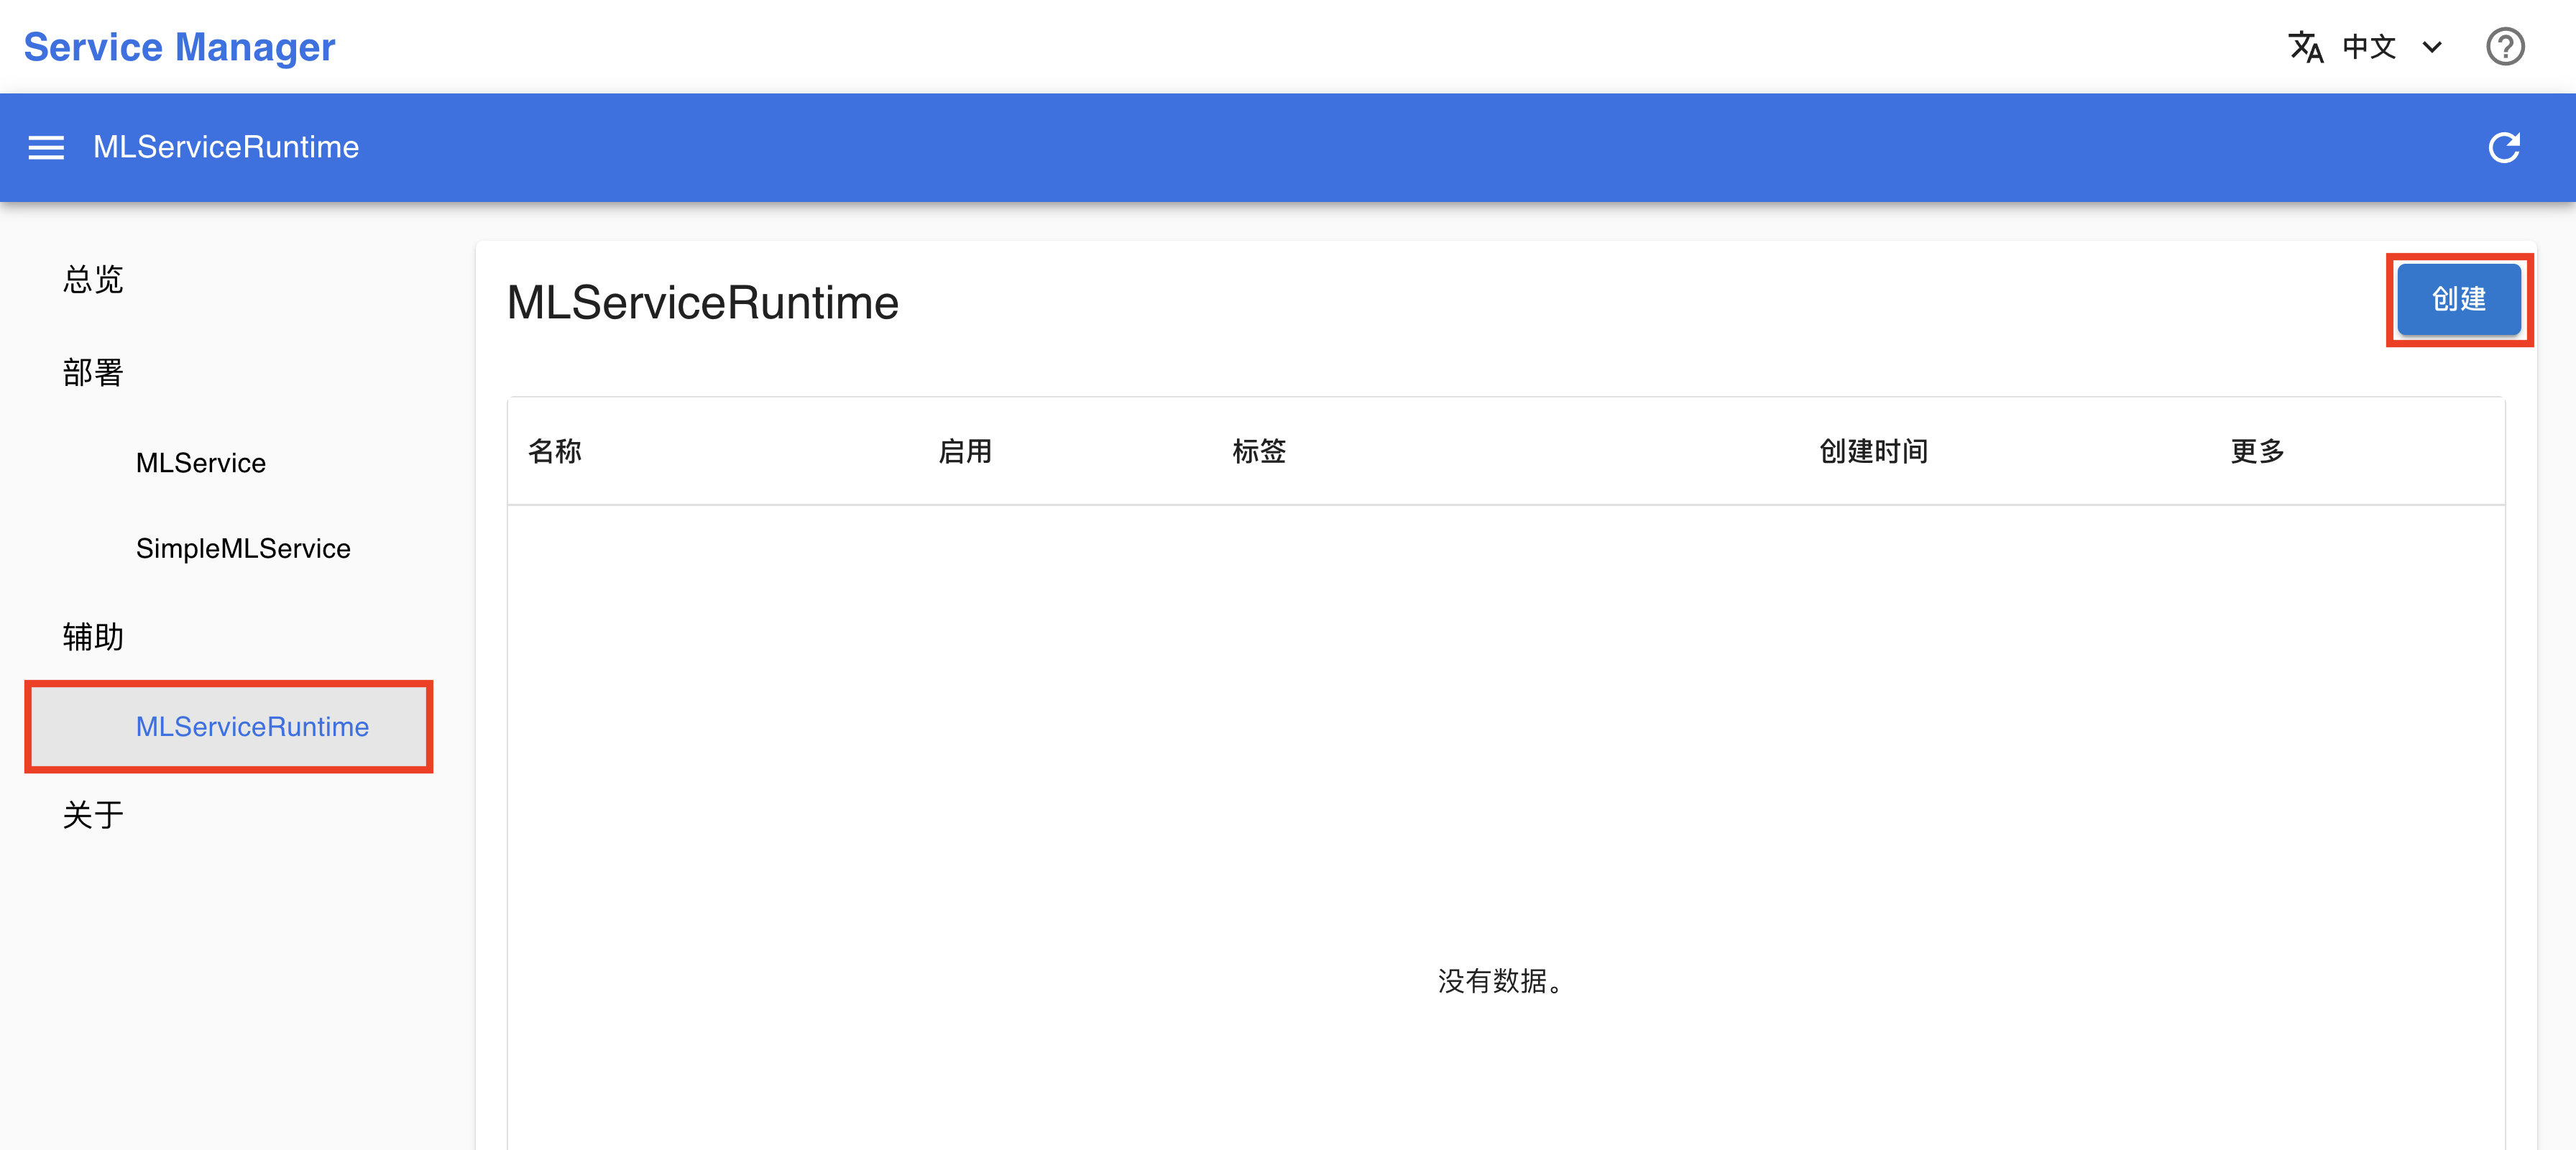2576x1150 pixels.
Task: Expand the 中文 language dropdown
Action: pyautogui.click(x=2391, y=47)
